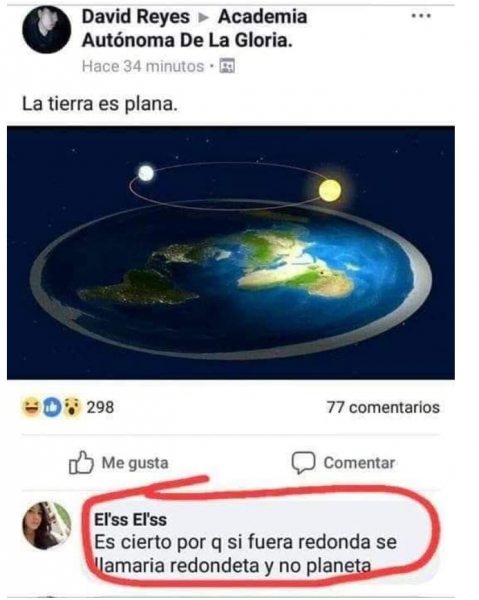Click the laughing Haha reaction emoji

tap(31, 407)
